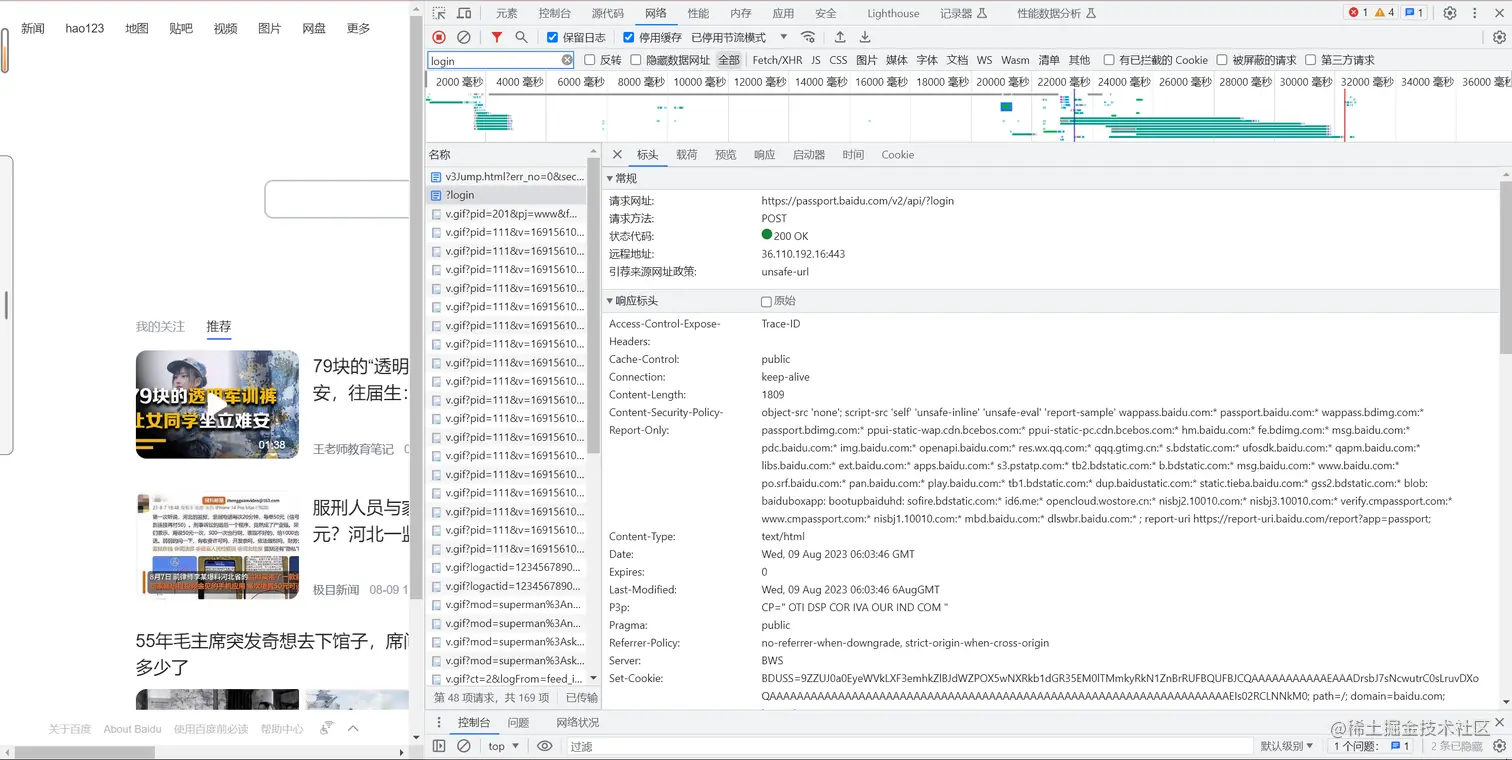
Task: Select the v3Jump.html request row
Action: pos(507,176)
